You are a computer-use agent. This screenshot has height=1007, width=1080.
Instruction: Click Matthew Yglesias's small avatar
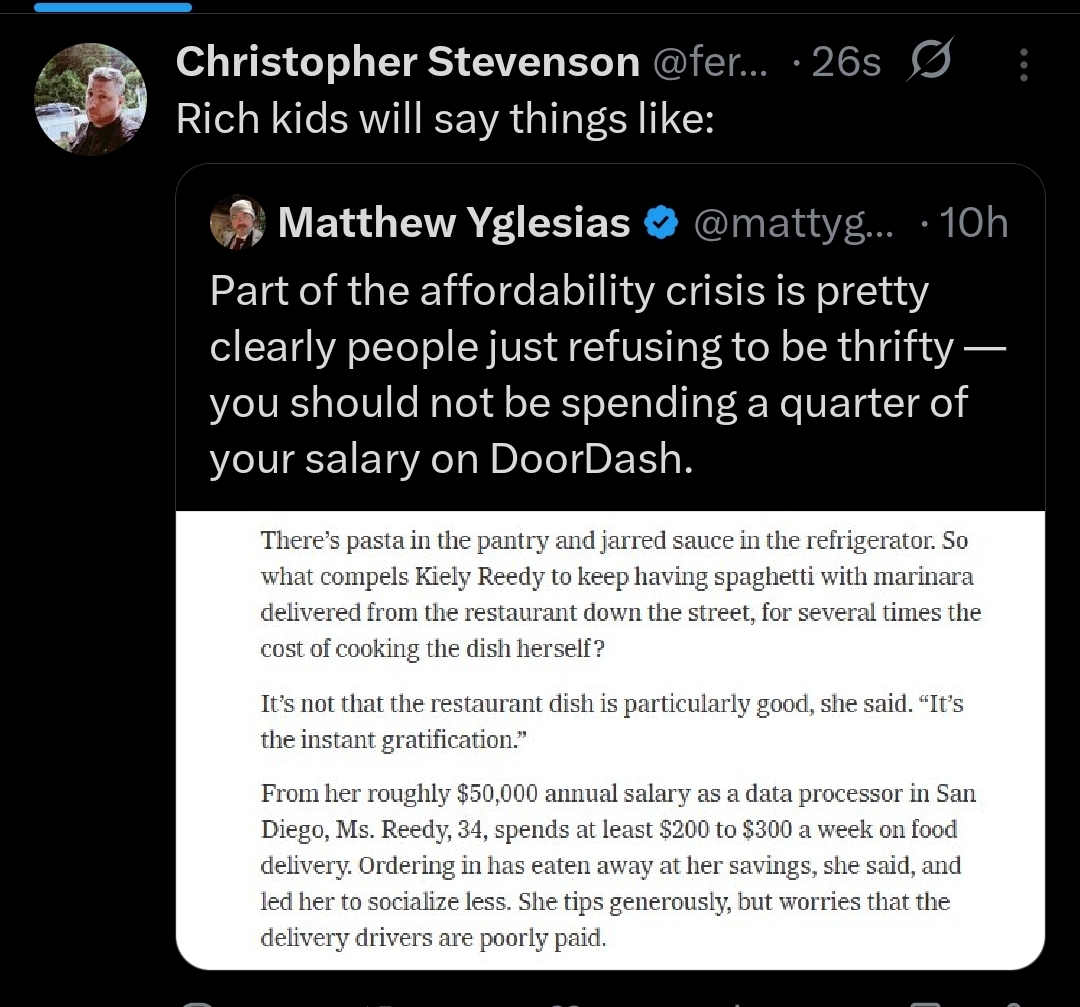[x=238, y=222]
